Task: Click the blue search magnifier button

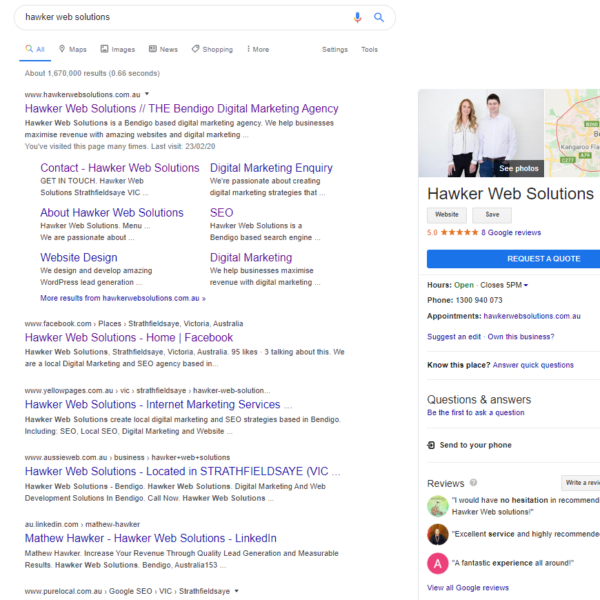Action: (379, 17)
